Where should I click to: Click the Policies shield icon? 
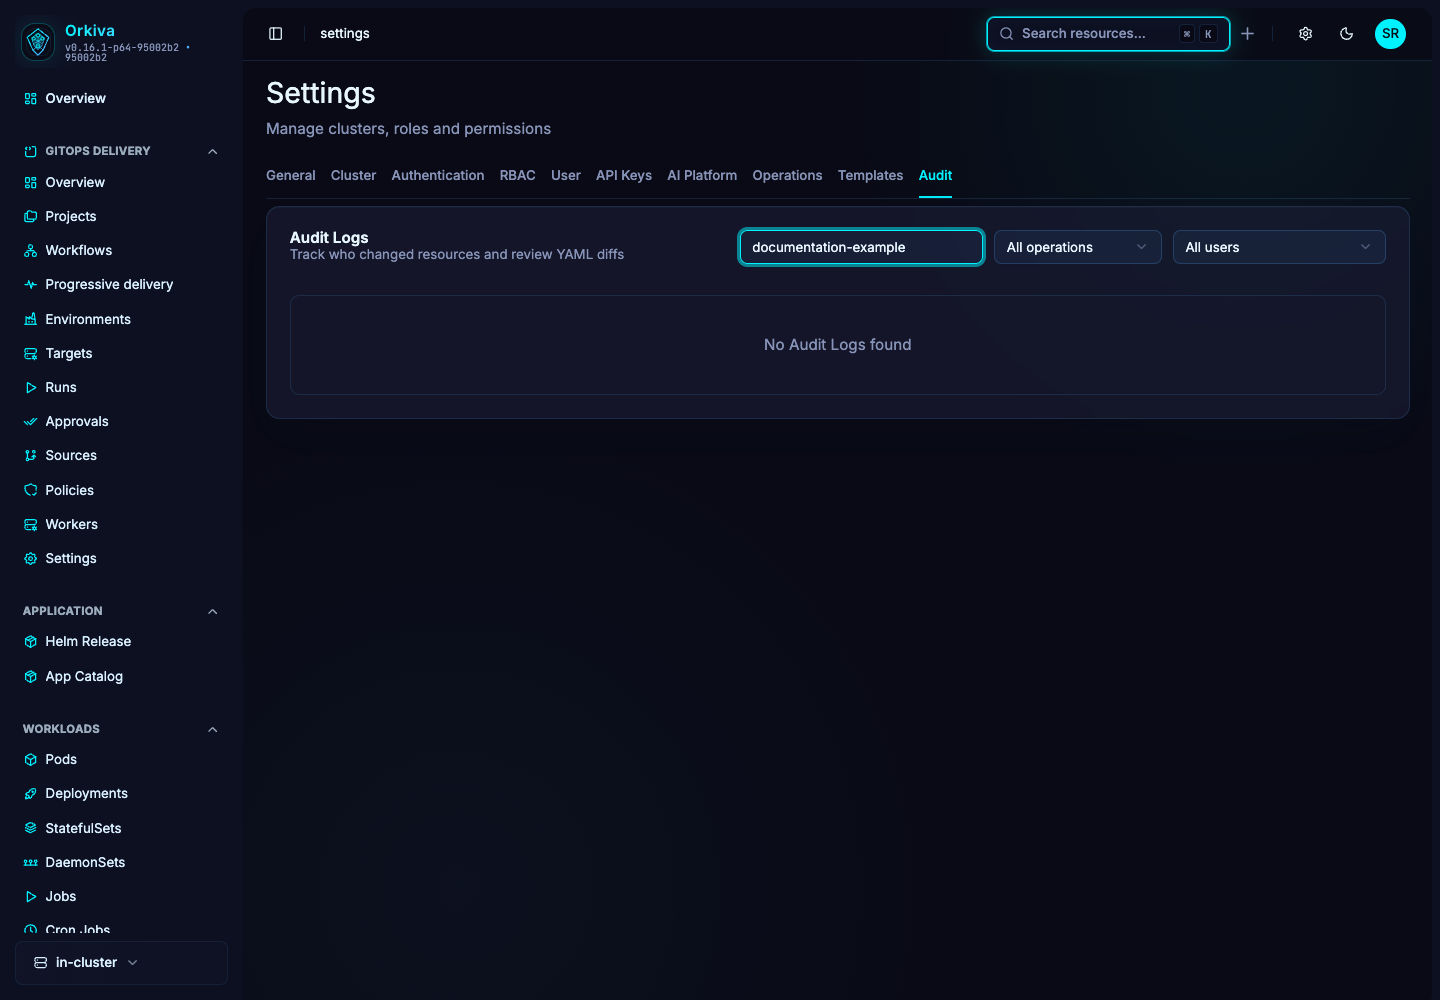(31, 491)
